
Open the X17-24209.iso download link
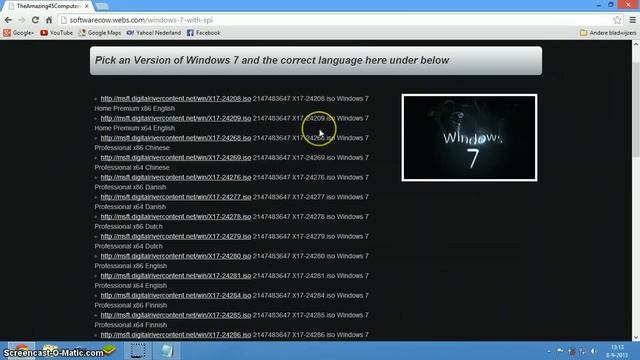click(176, 118)
